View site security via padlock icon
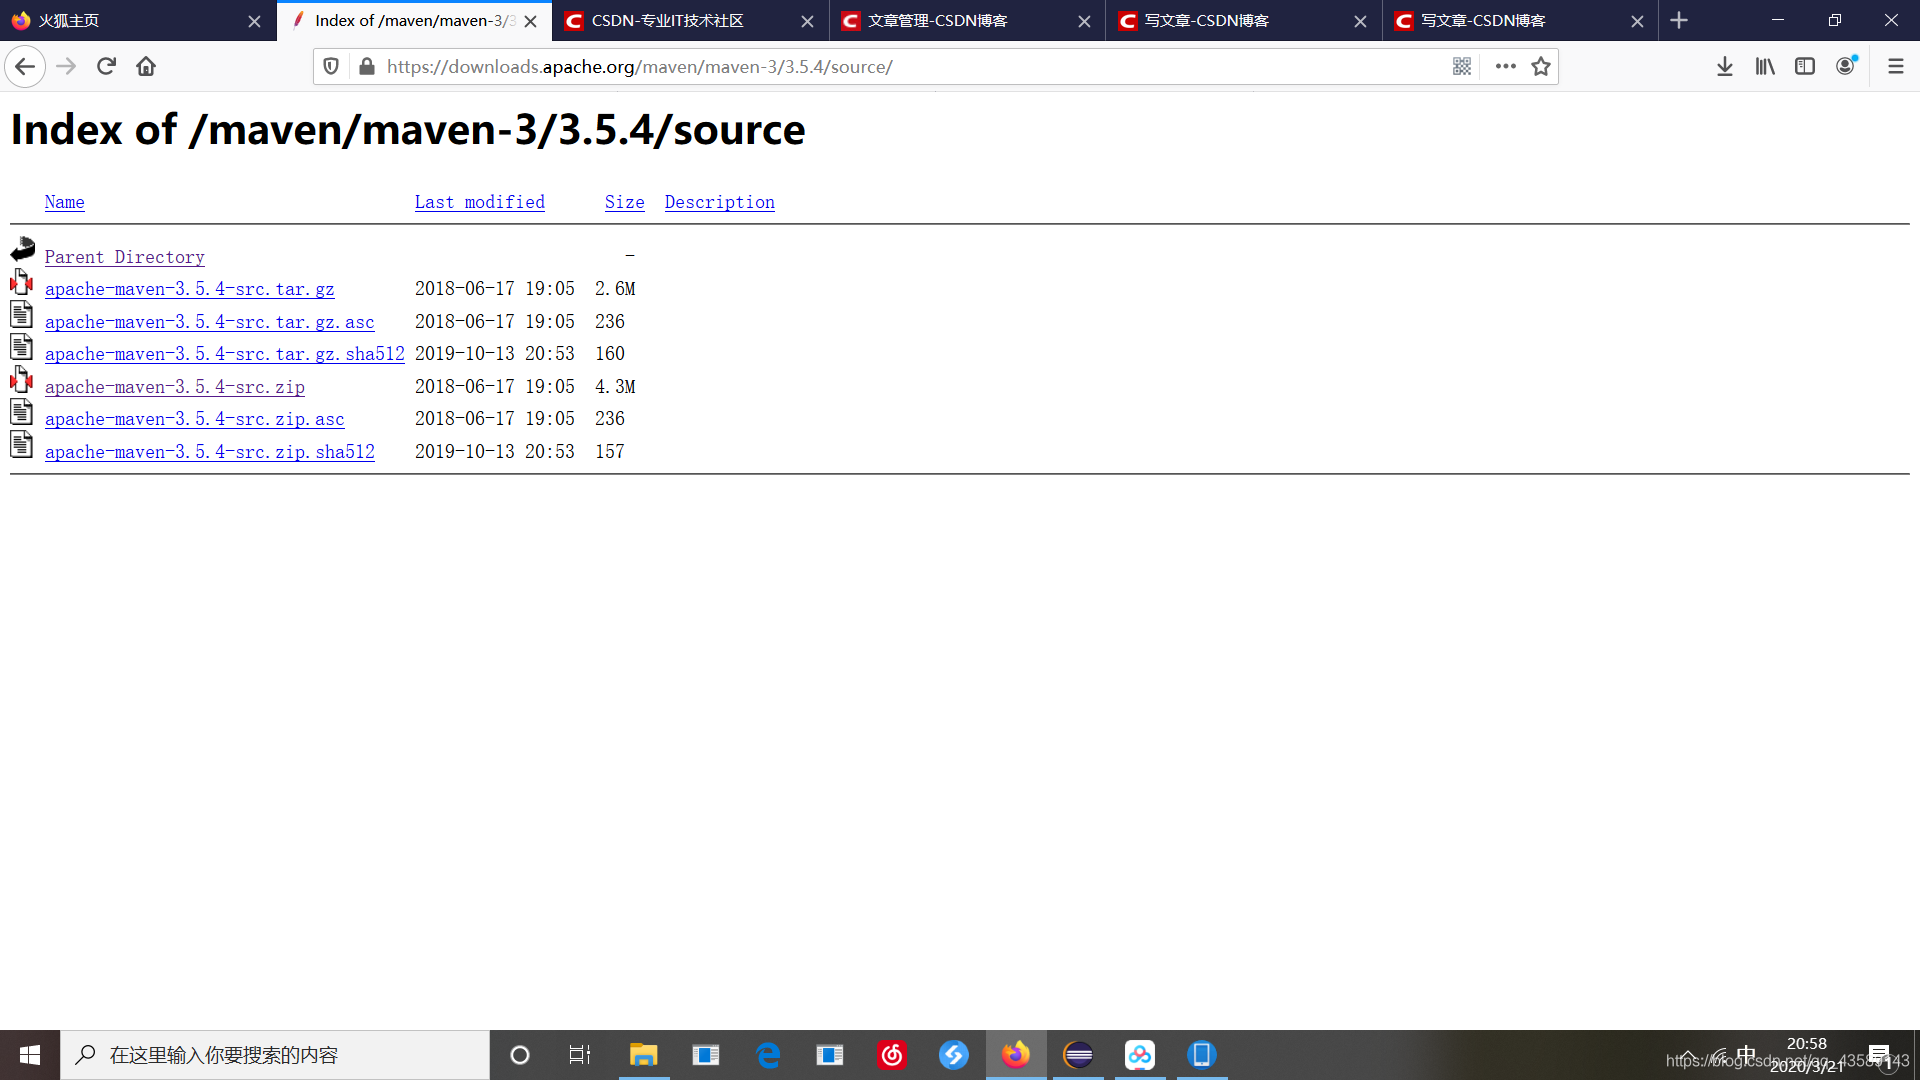This screenshot has width=1920, height=1080. tap(367, 66)
